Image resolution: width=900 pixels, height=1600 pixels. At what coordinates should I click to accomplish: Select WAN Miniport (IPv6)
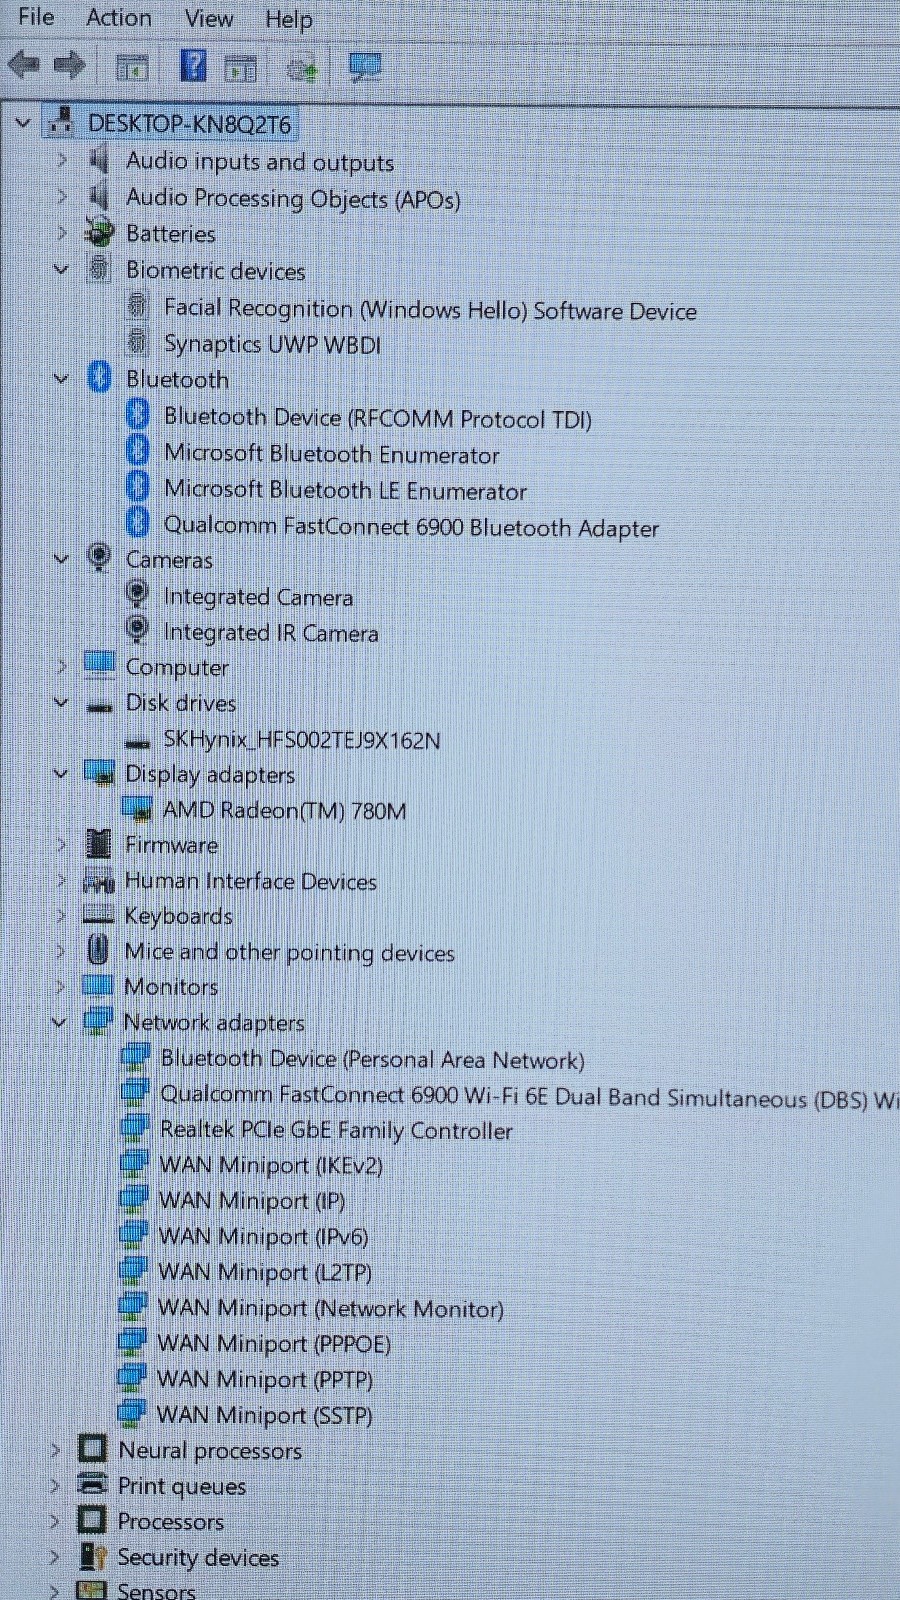264,1236
